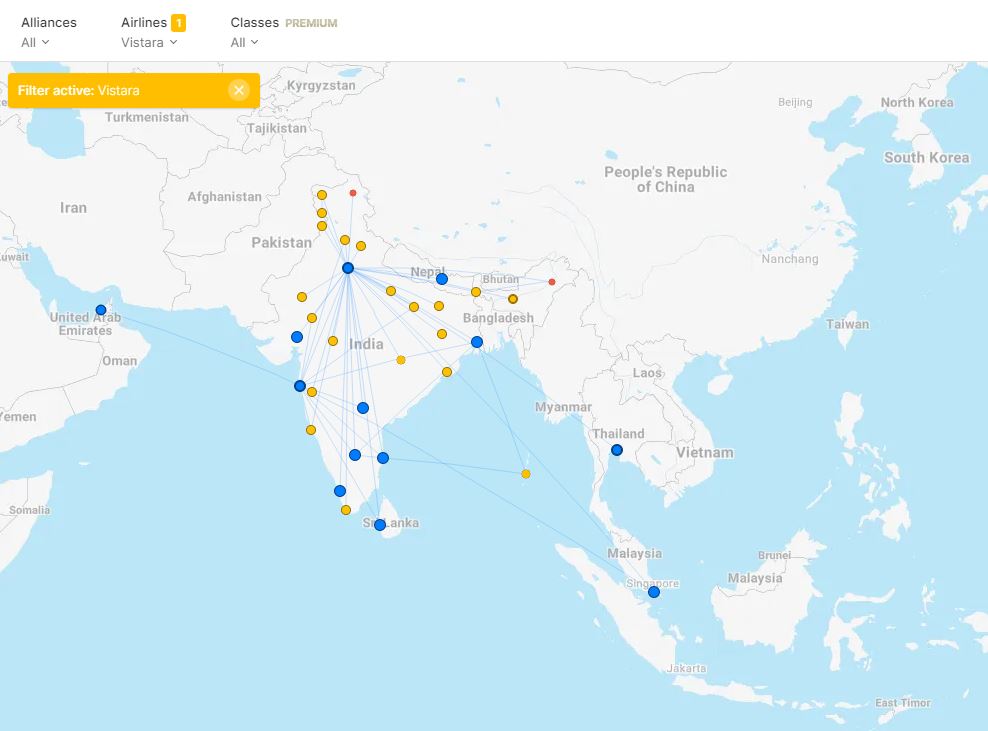Dismiss the Vistara filter with the X button
Image resolution: width=988 pixels, height=731 pixels.
click(238, 89)
